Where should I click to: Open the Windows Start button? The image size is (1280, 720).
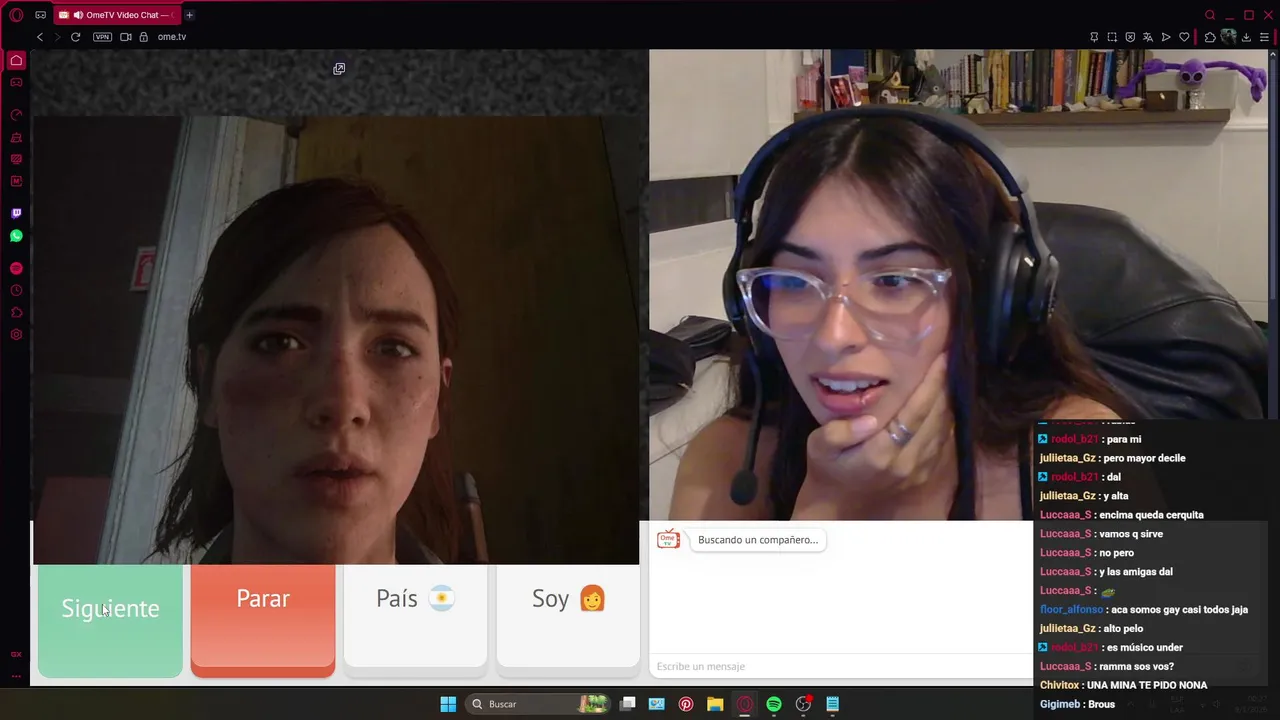[x=448, y=704]
